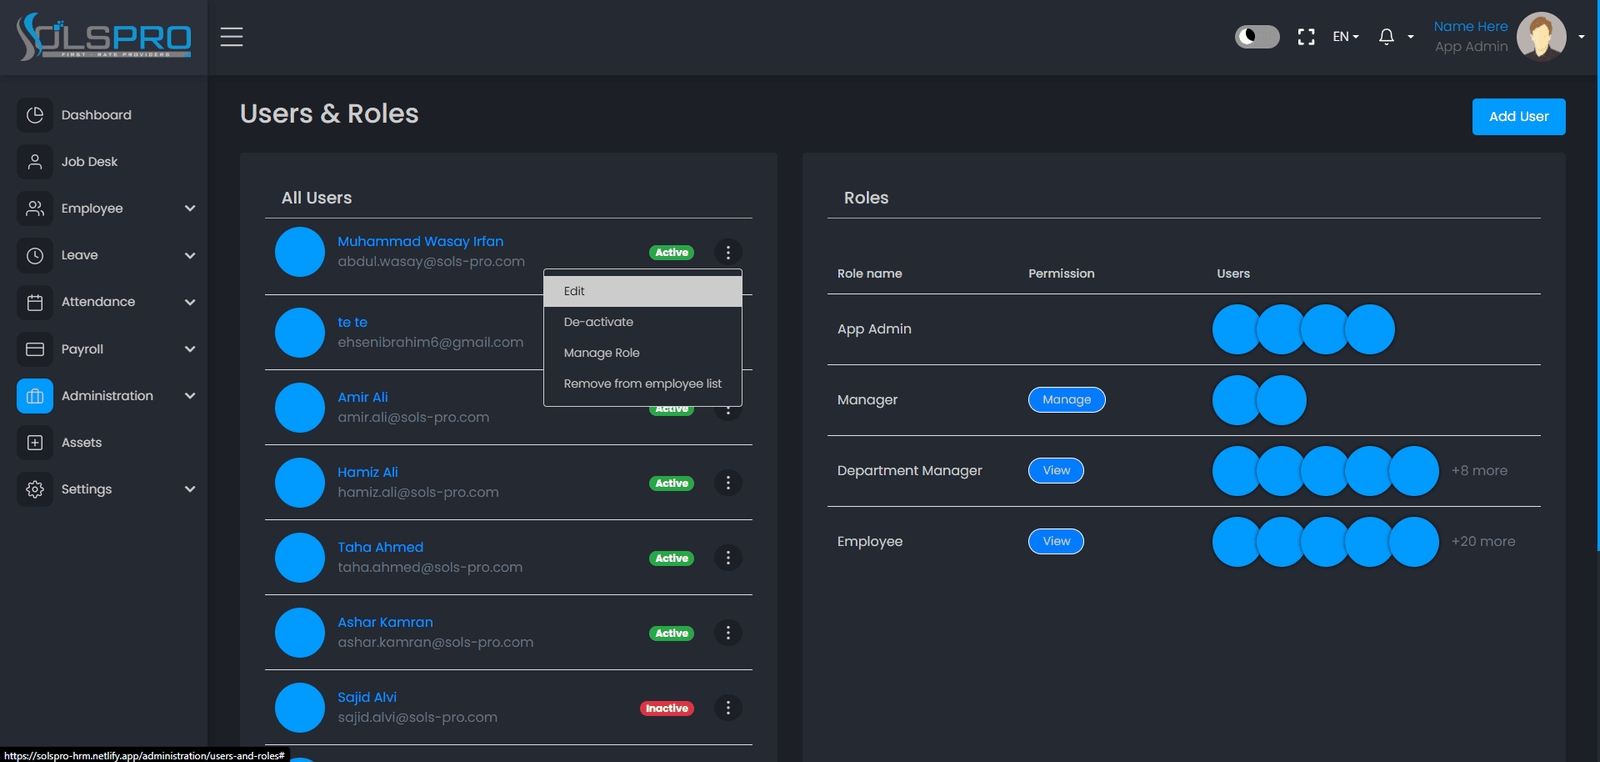
Task: Select Remove from employee list
Action: 643,384
